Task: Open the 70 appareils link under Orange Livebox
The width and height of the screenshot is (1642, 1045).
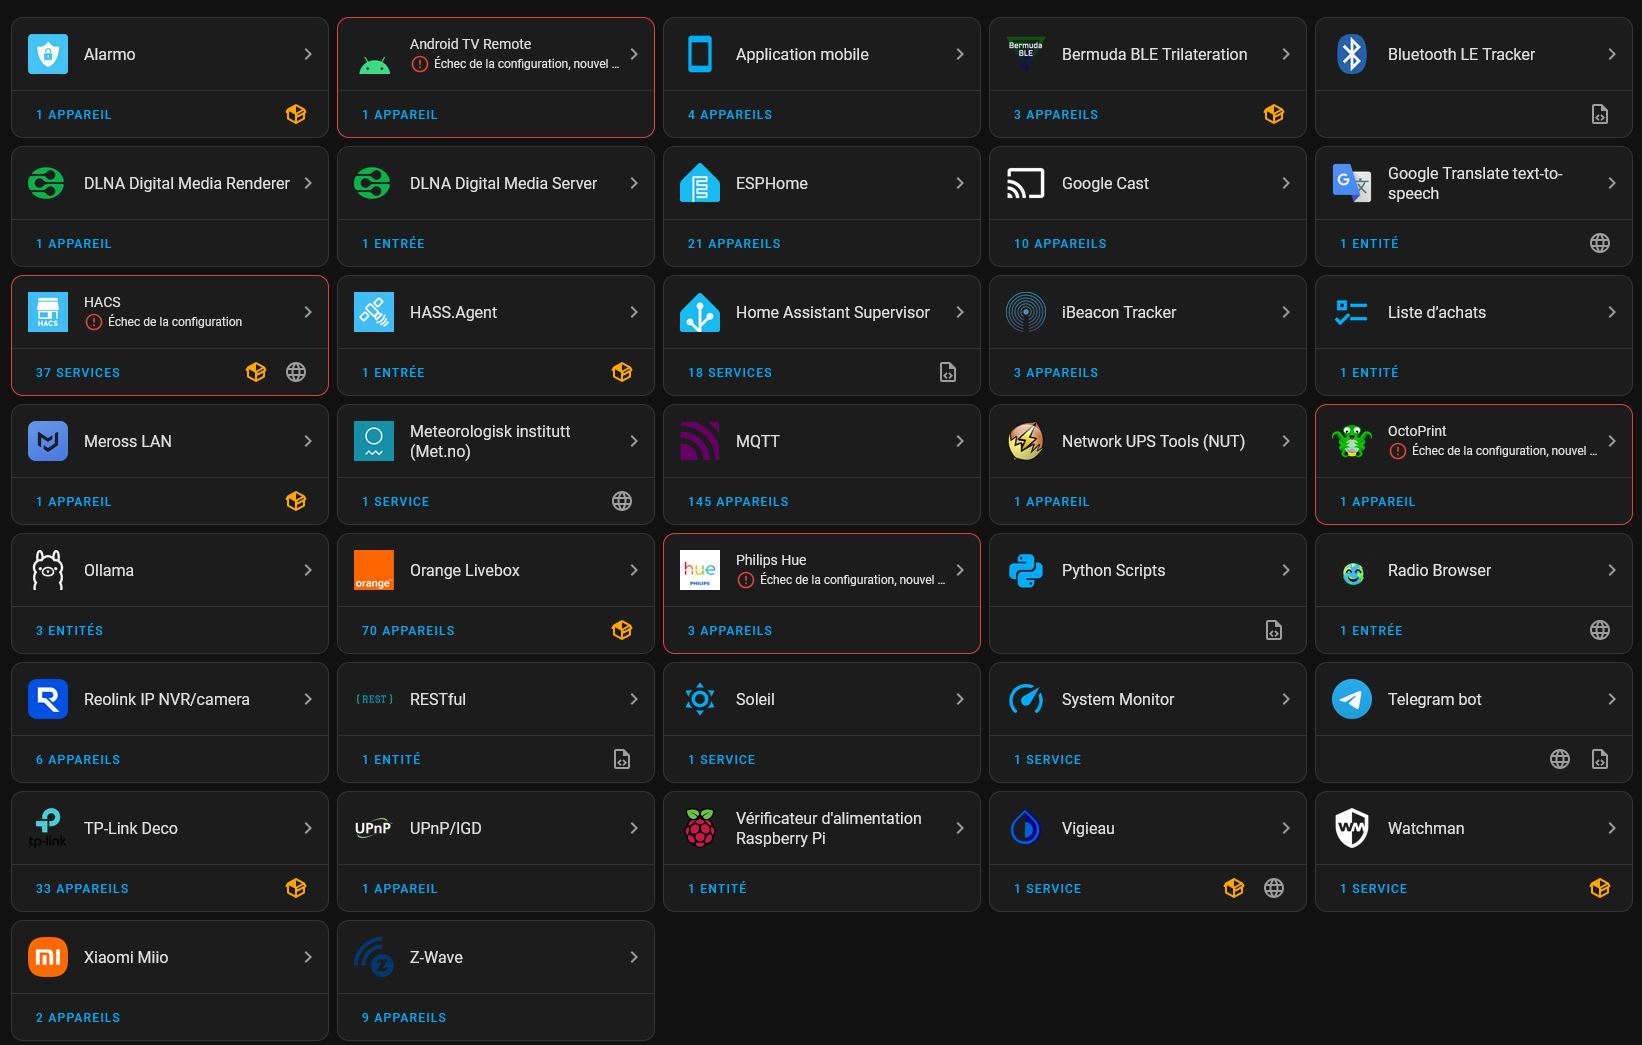Action: point(408,631)
